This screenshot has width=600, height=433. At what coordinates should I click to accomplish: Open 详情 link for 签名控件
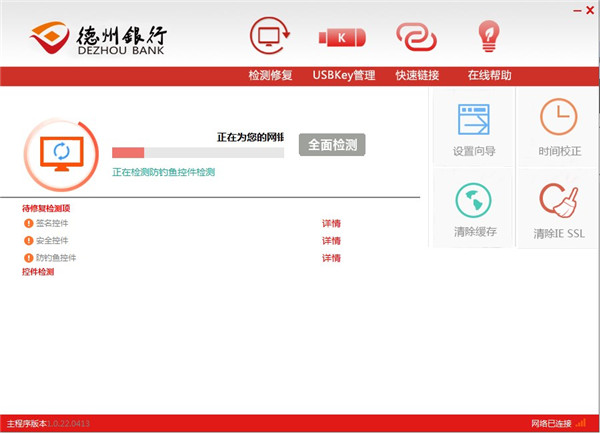coord(331,224)
